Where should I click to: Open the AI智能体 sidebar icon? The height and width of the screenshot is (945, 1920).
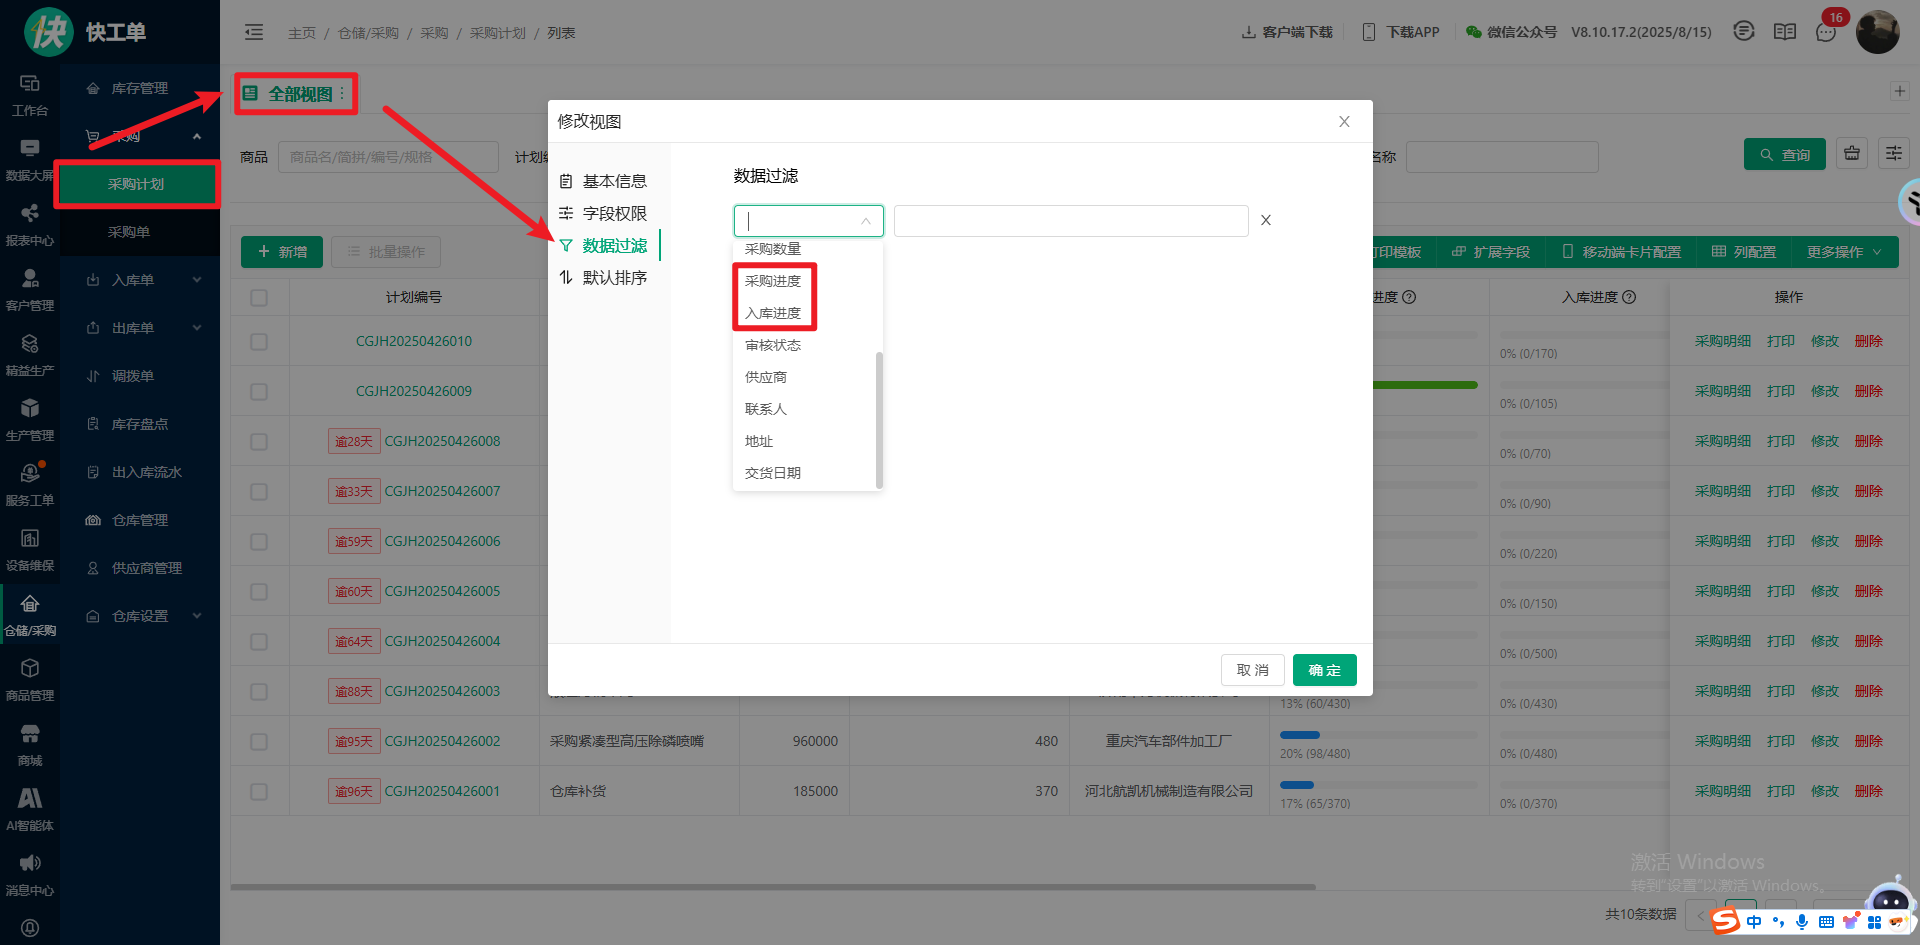30,809
